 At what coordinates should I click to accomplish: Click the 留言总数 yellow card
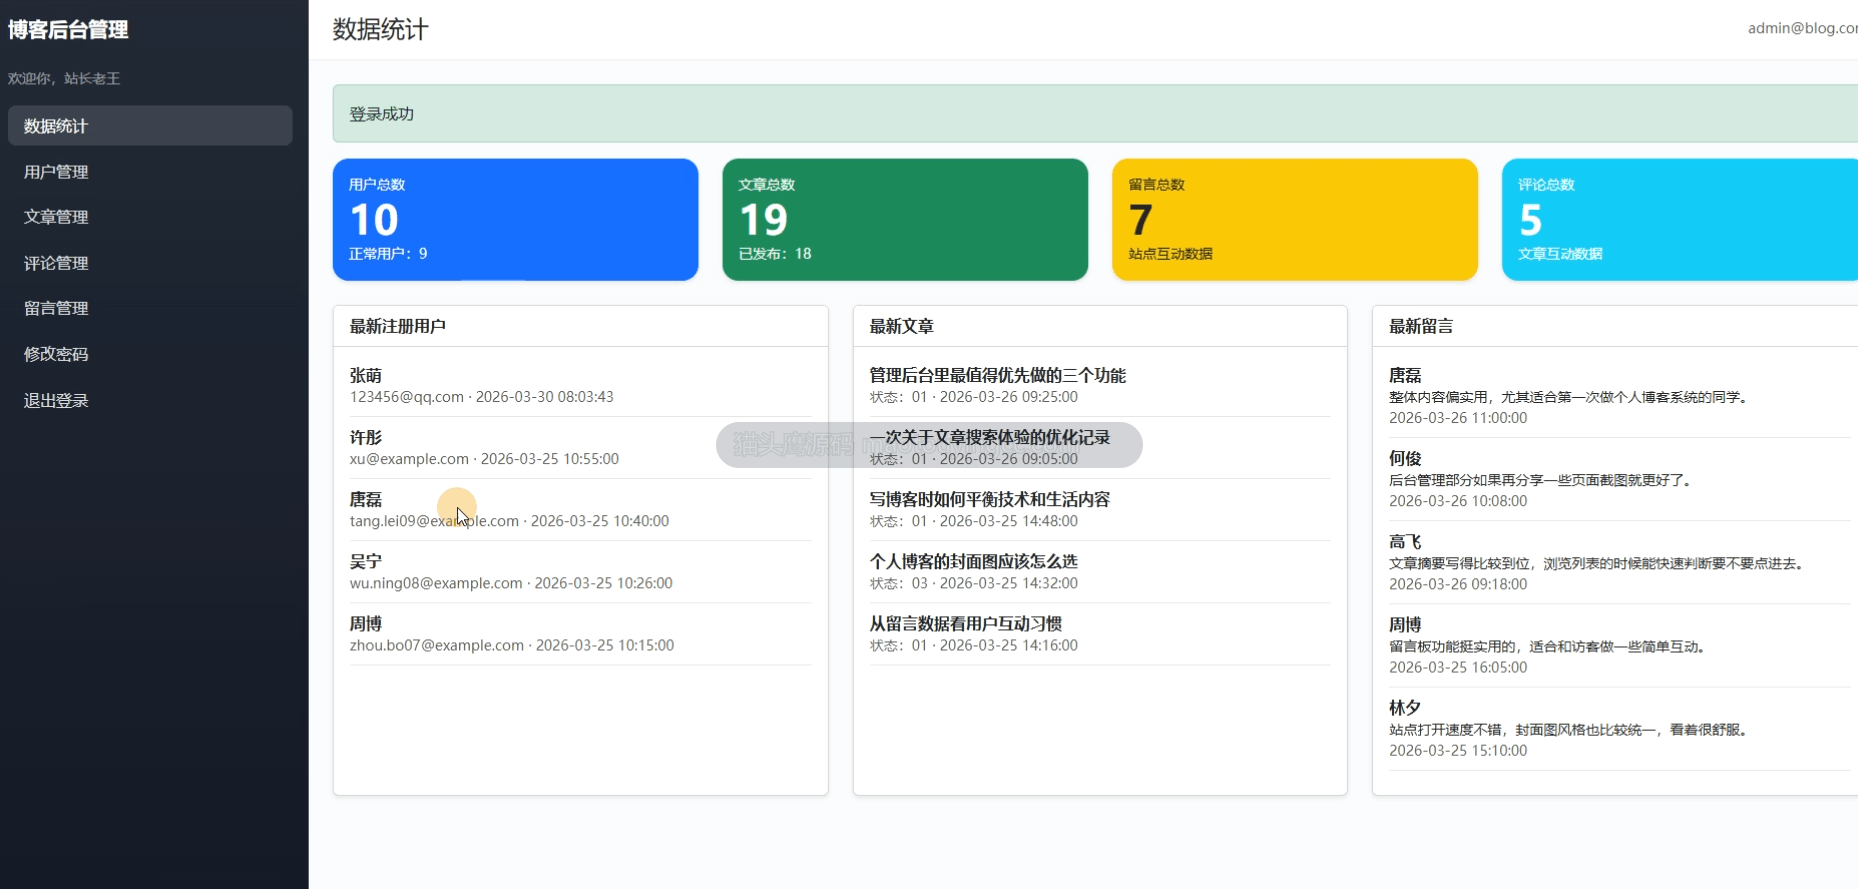pyautogui.click(x=1295, y=220)
